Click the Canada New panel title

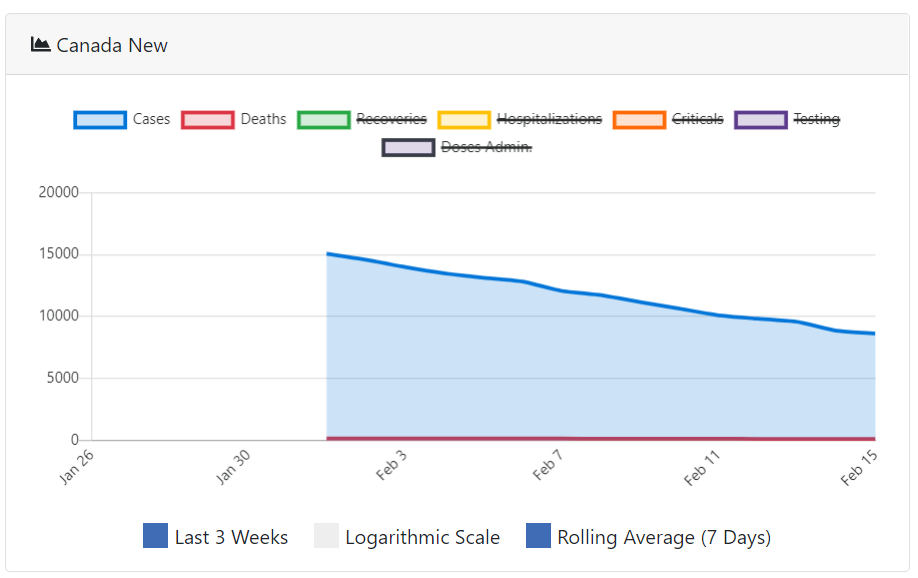click(x=112, y=45)
